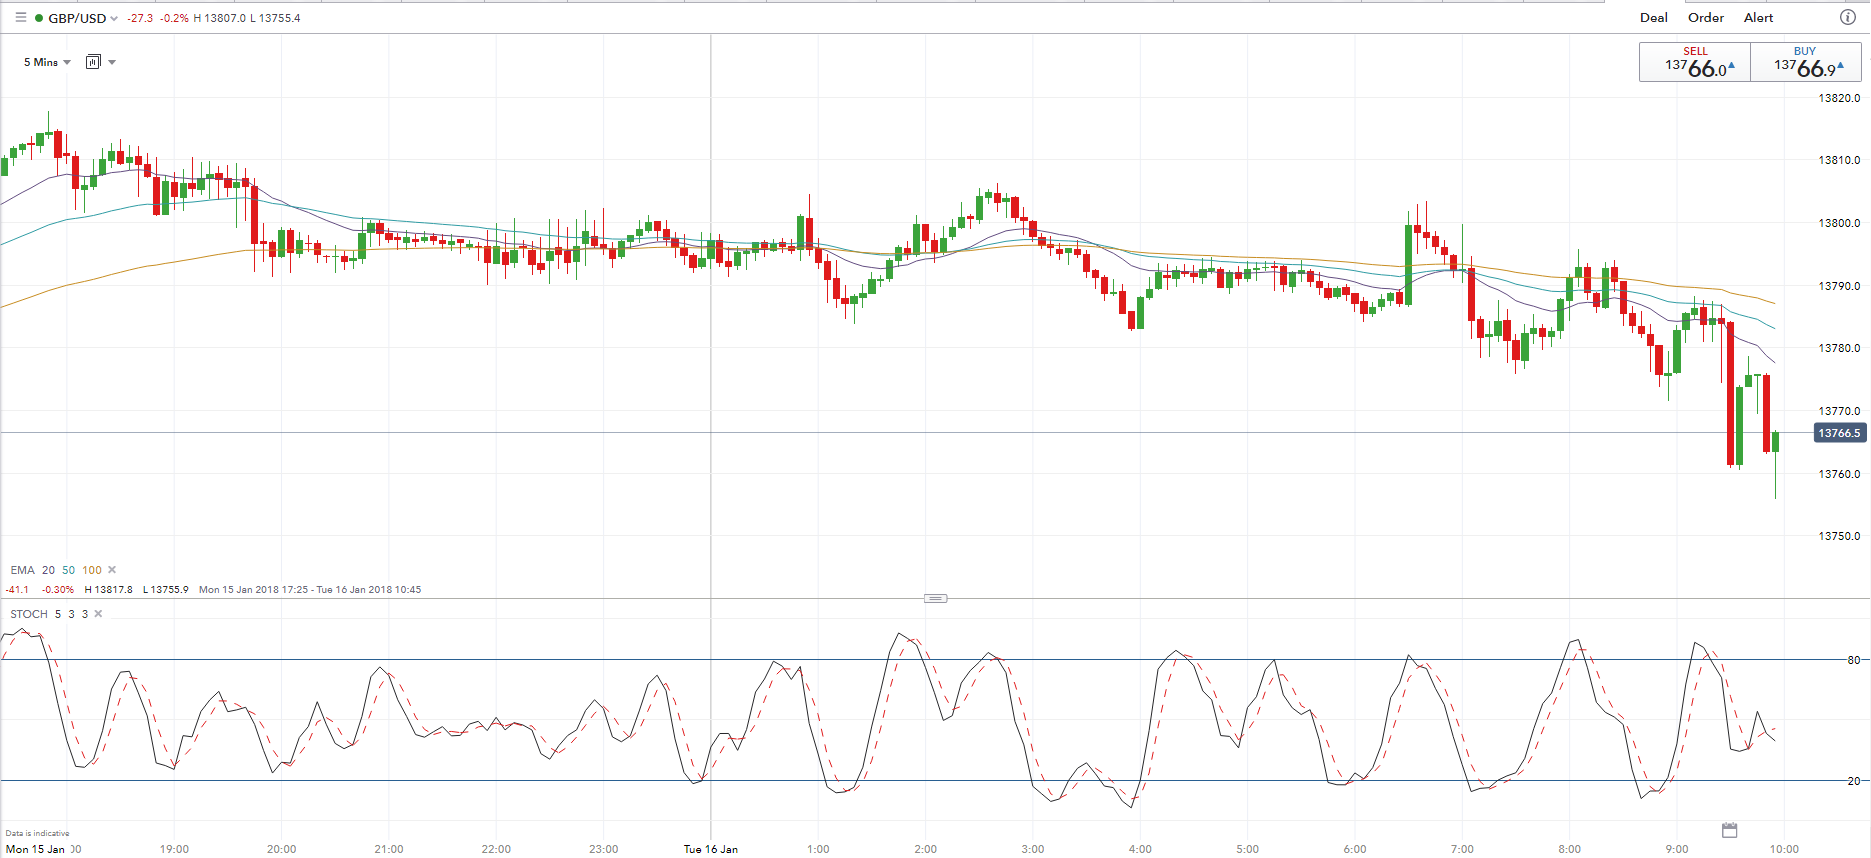The width and height of the screenshot is (1871, 858).
Task: Click the SELL 13766.0 price button
Action: (1695, 62)
